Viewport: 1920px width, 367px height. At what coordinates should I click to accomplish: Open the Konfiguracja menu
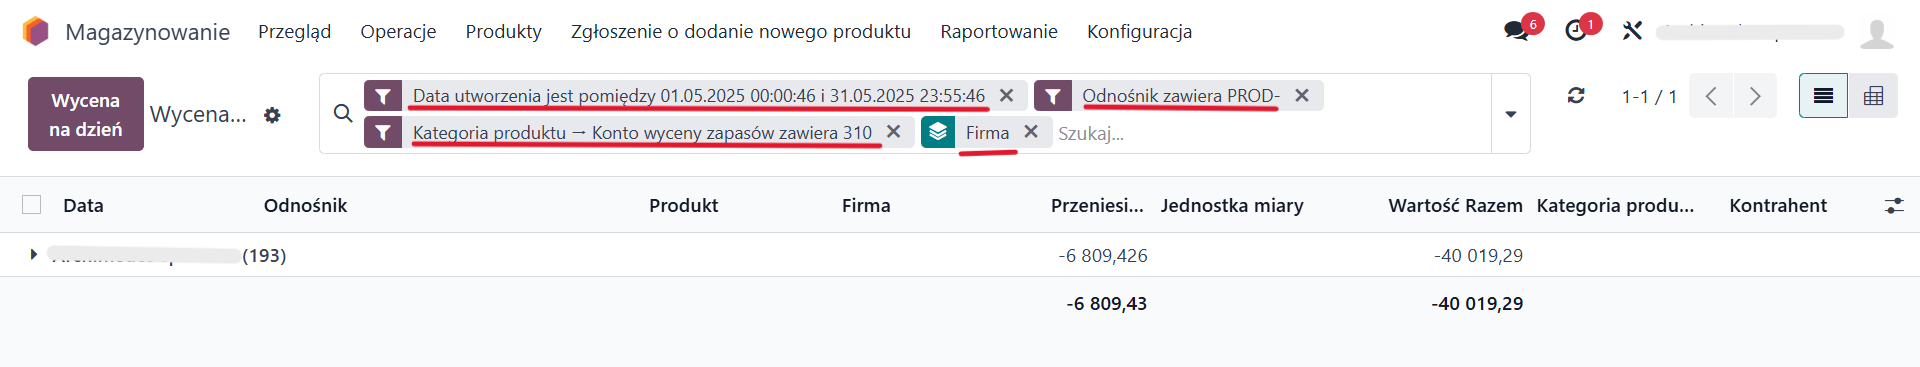click(1139, 31)
